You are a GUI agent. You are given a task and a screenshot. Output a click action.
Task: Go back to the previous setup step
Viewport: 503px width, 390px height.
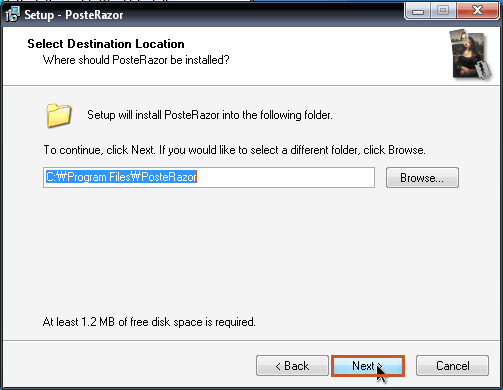click(x=292, y=366)
